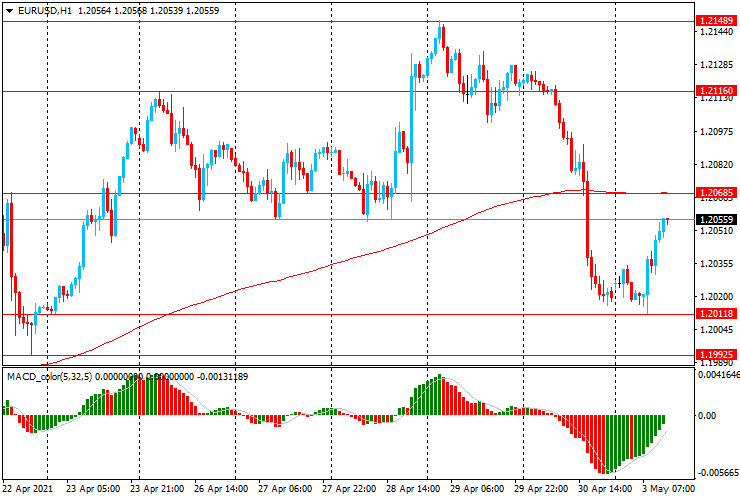Viewport: 740px width, 500px height.
Task: Click the 1.20200 price scale value
Action: click(x=717, y=297)
